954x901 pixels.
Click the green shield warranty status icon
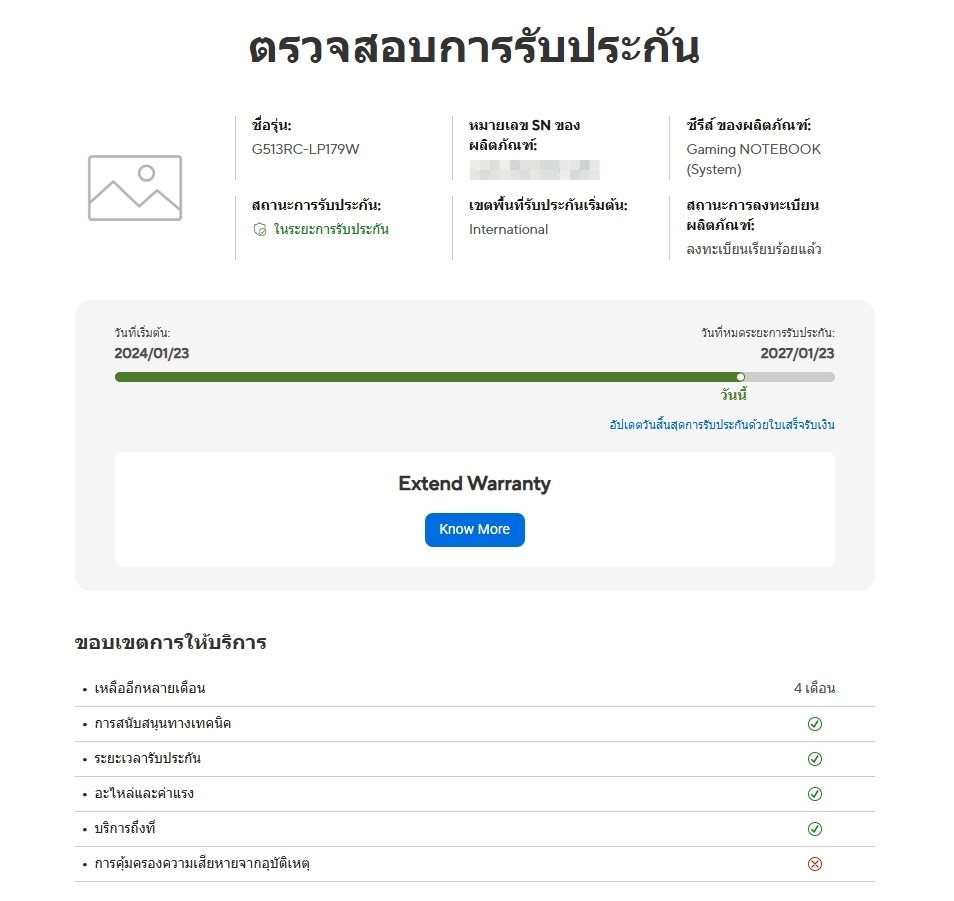(x=260, y=229)
